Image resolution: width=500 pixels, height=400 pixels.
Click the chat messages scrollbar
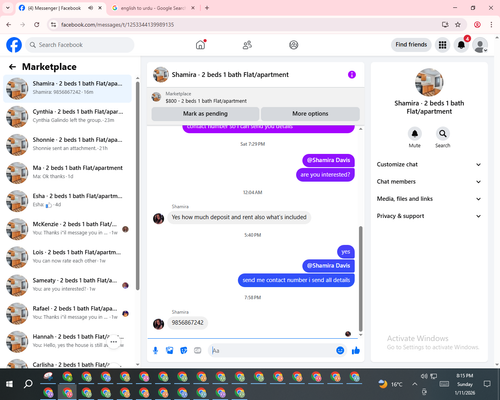click(360, 279)
